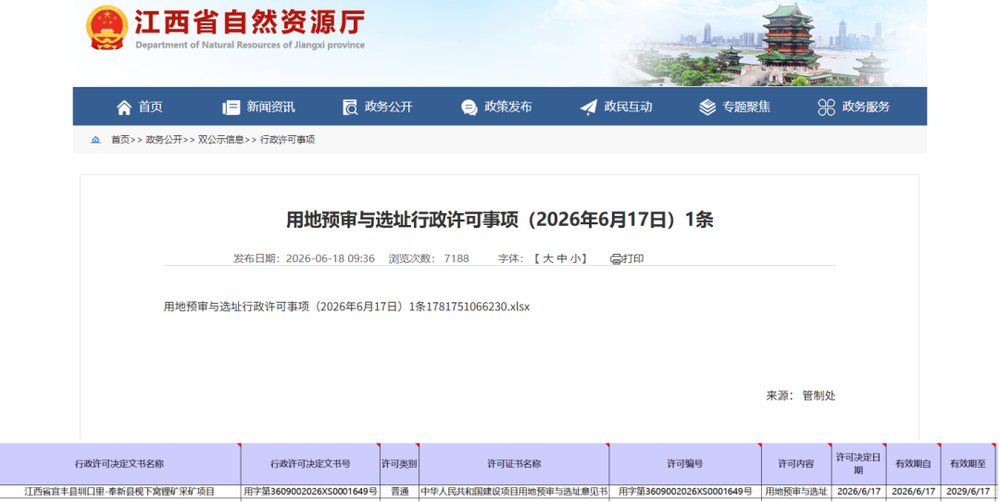Click the 行政许可决定文书号 column header
The height and width of the screenshot is (502, 1000).
tap(311, 464)
